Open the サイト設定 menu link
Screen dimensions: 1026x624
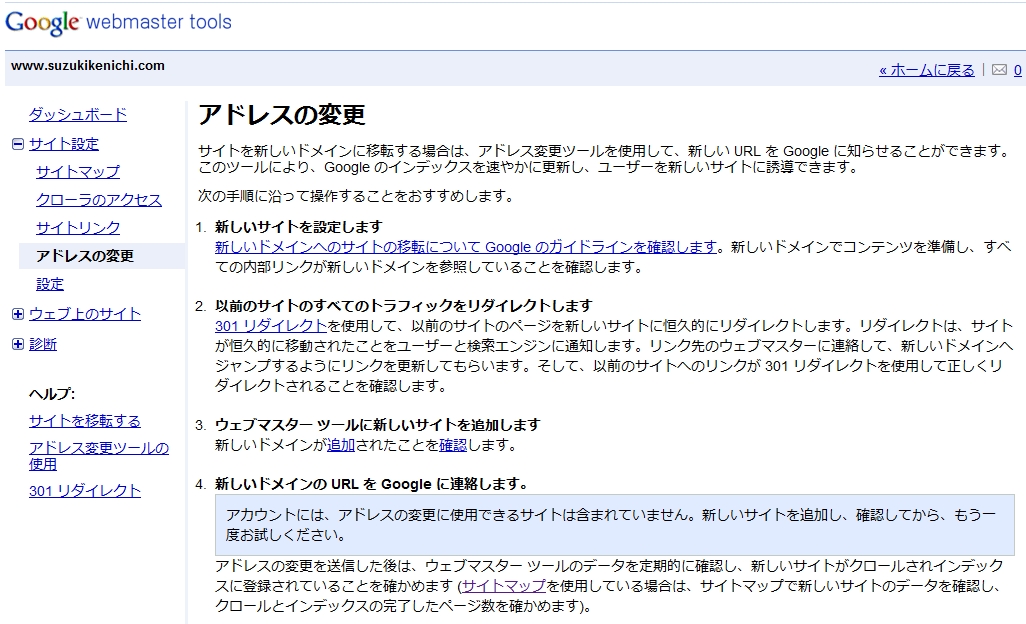[x=64, y=144]
